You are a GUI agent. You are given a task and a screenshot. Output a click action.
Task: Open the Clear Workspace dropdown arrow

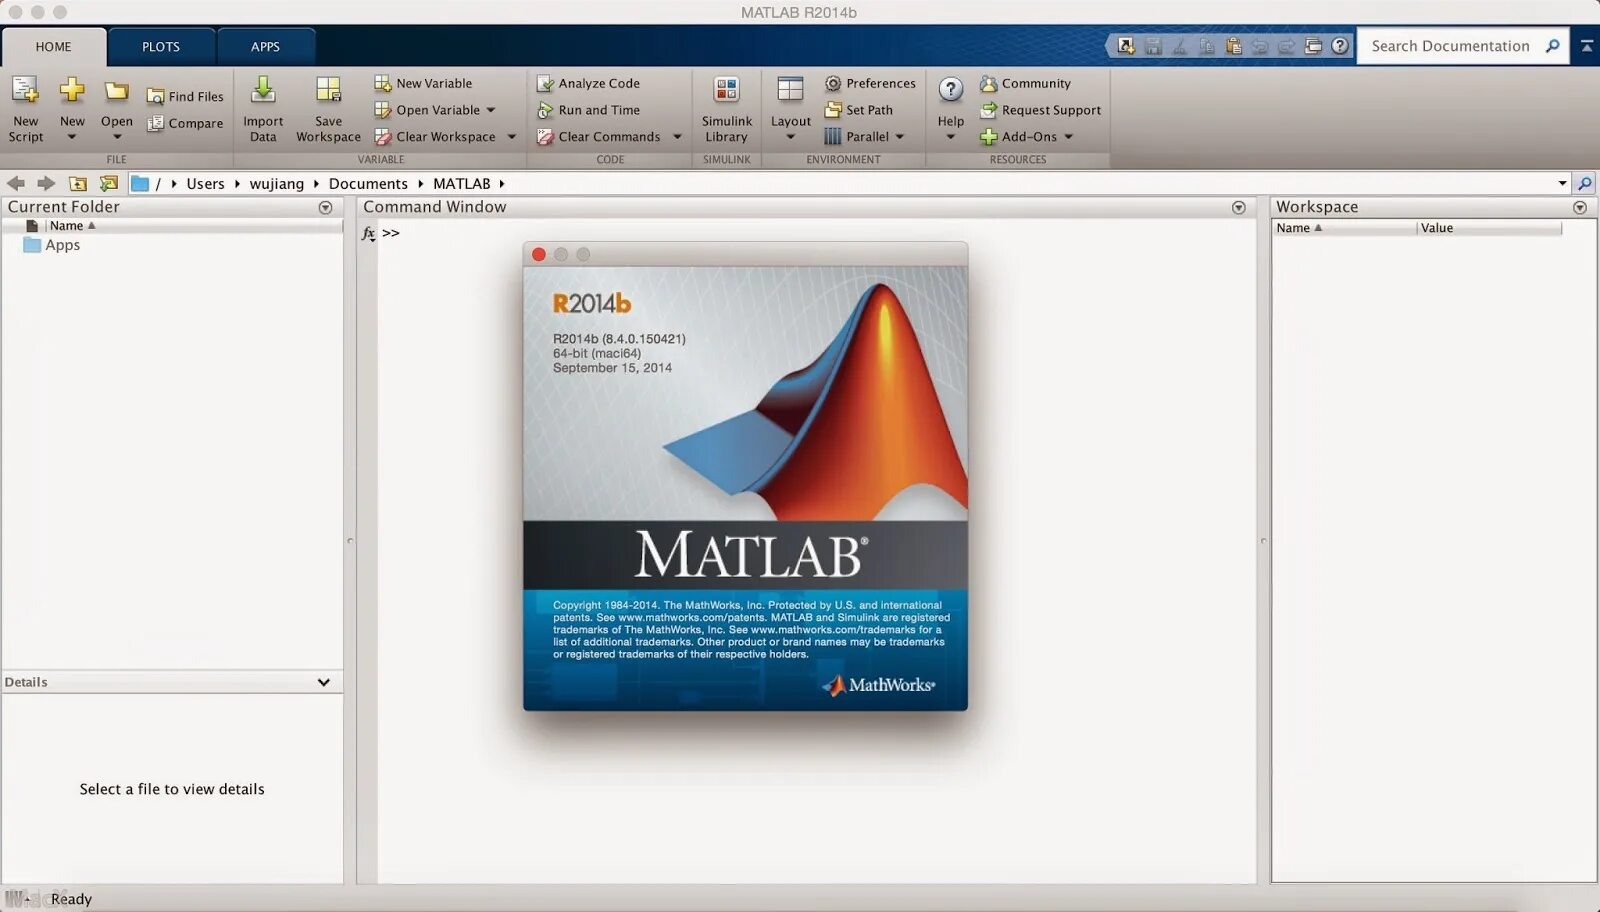[512, 136]
